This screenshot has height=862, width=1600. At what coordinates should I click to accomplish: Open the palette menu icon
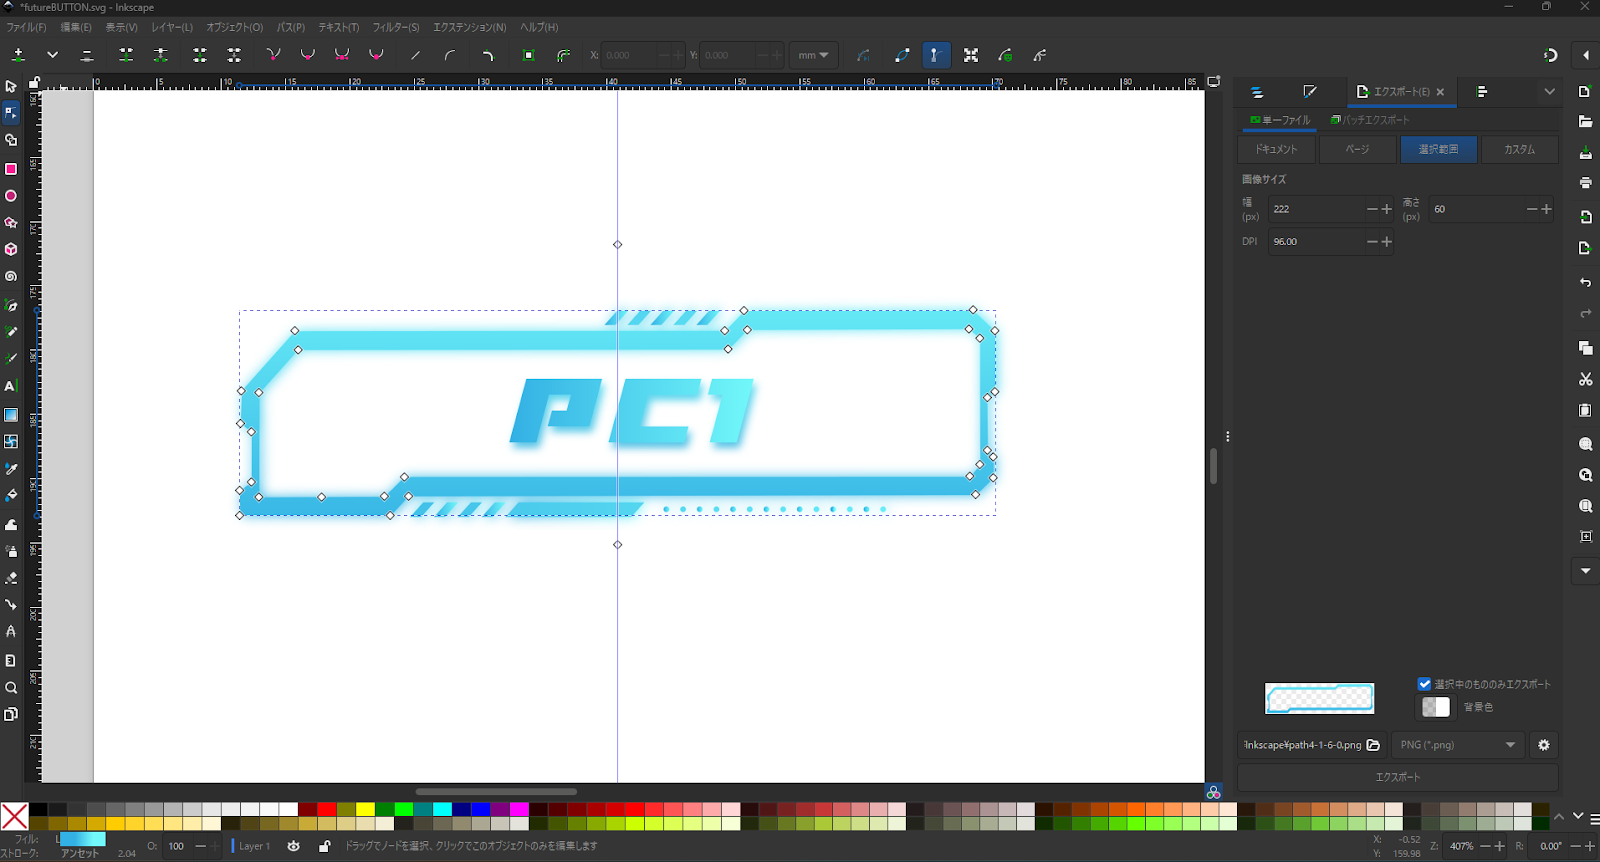click(1594, 818)
